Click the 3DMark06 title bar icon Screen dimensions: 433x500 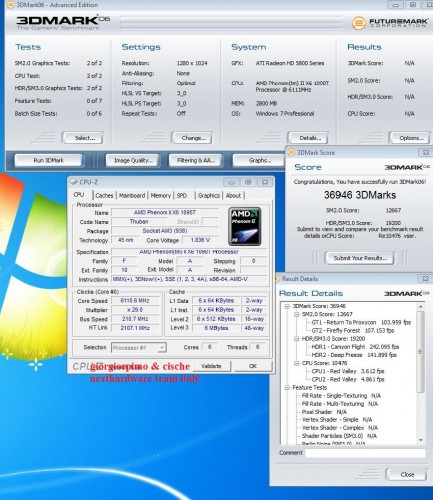[x=10, y=5]
